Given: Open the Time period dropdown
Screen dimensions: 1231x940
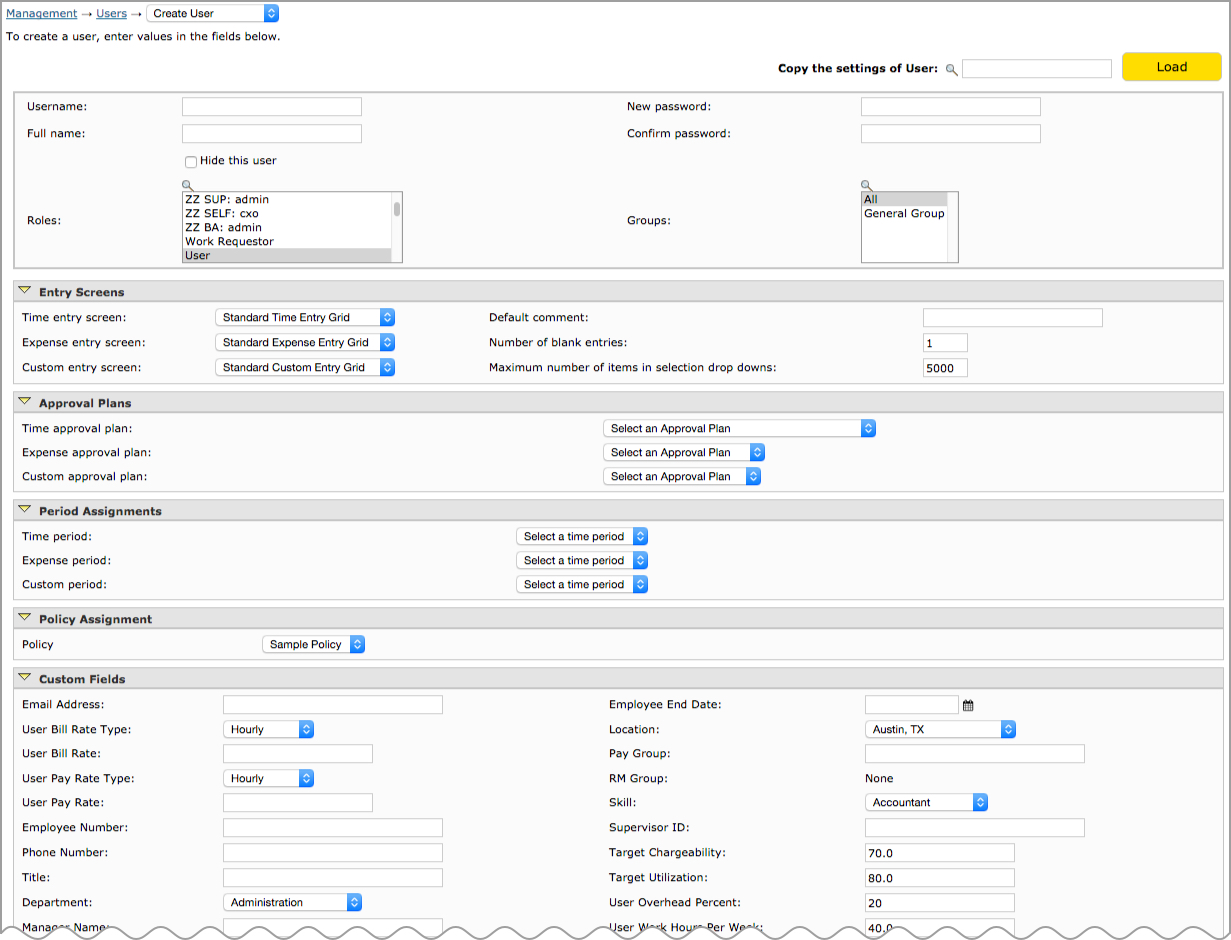Looking at the screenshot, I should click(x=582, y=536).
